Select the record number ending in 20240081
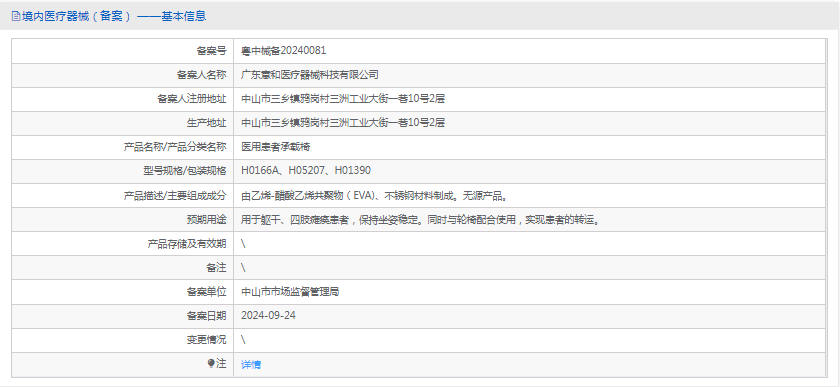 point(283,51)
